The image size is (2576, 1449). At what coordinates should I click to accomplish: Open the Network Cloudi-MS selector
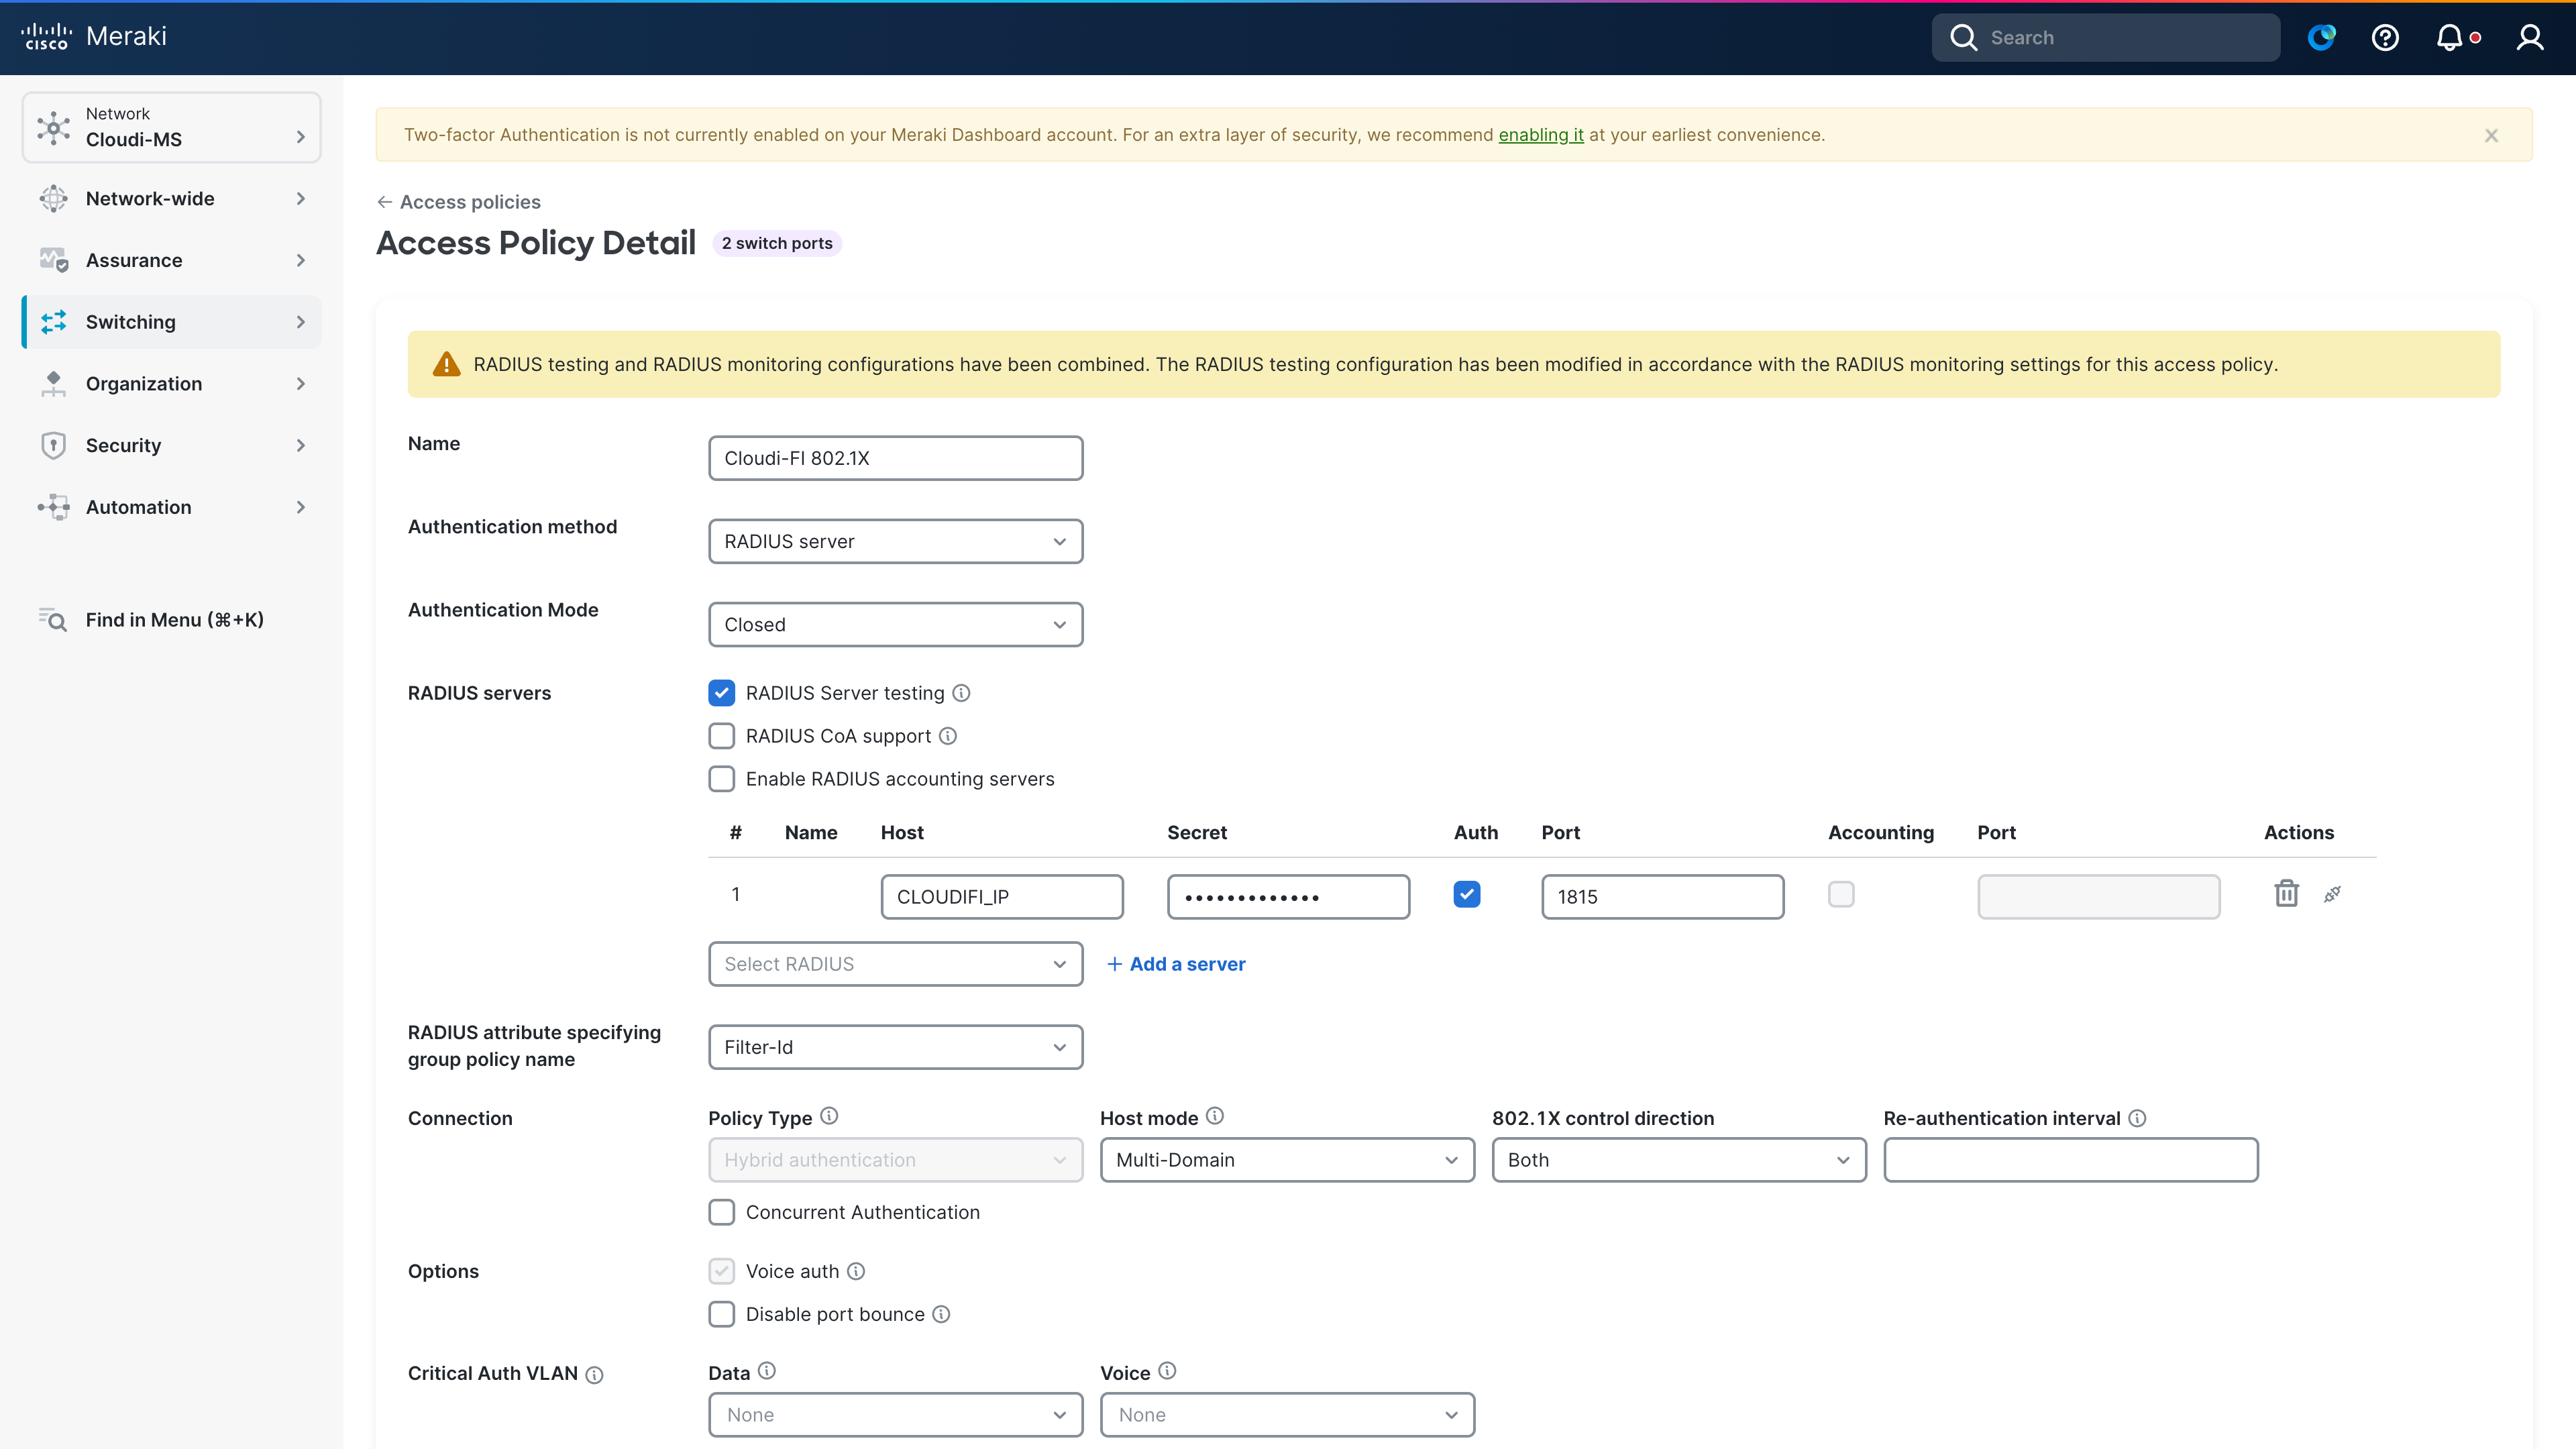(172, 127)
